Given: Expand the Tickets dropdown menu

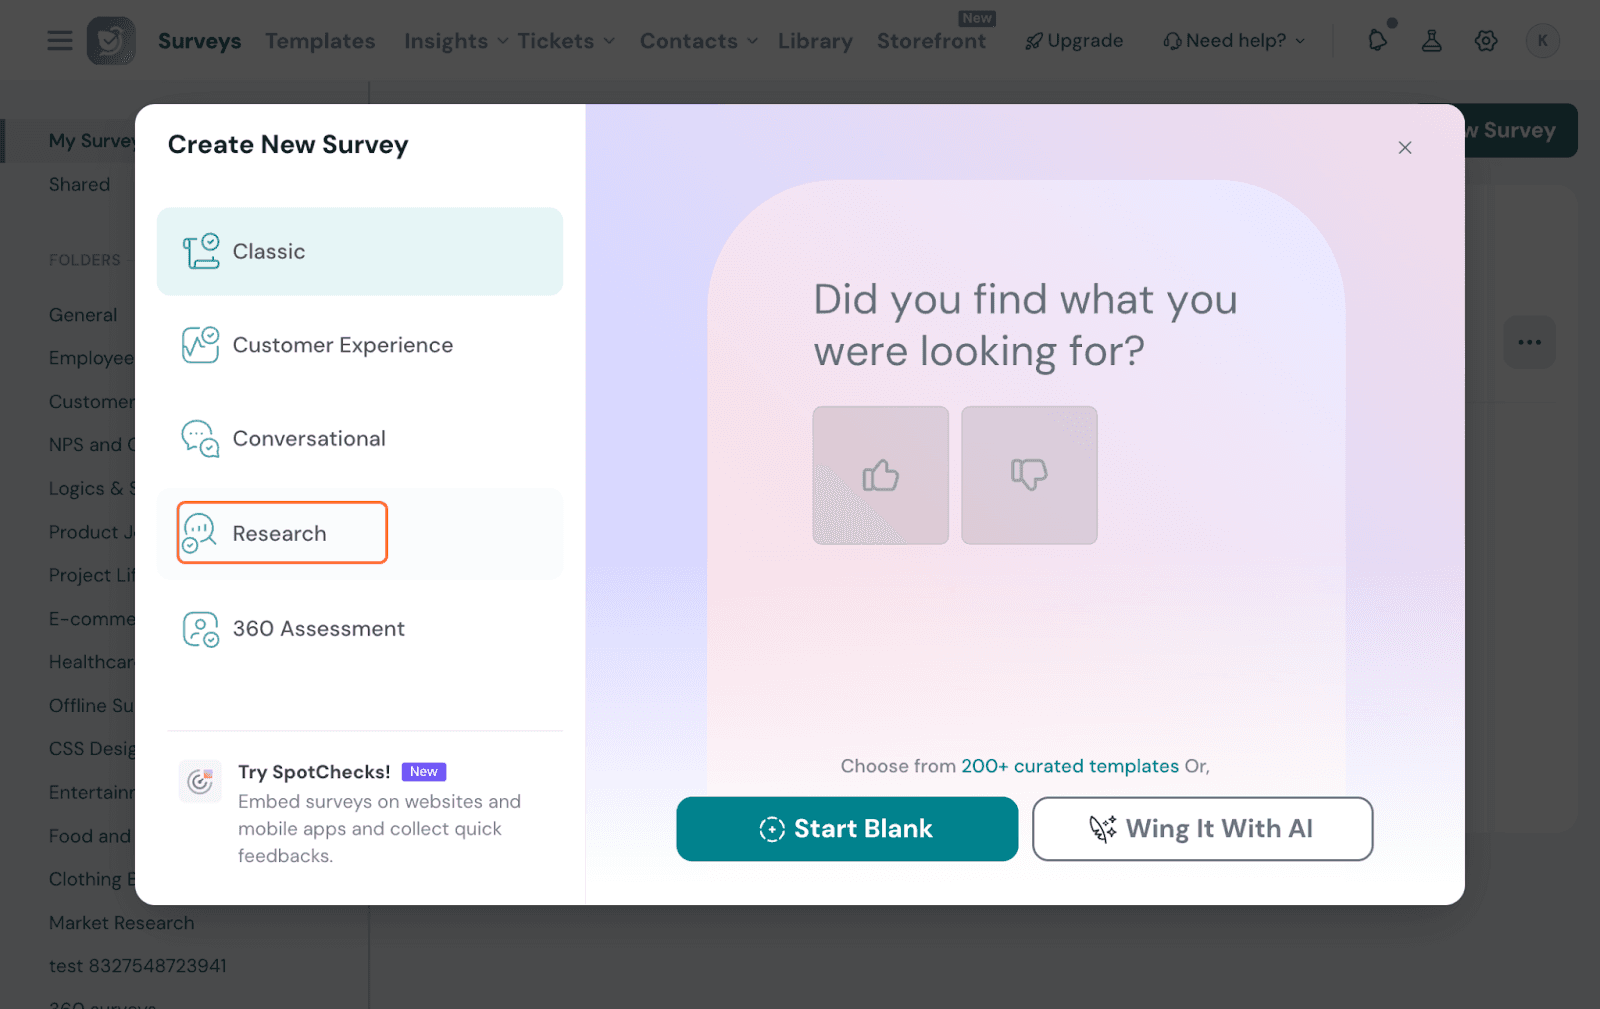Looking at the screenshot, I should click(565, 41).
